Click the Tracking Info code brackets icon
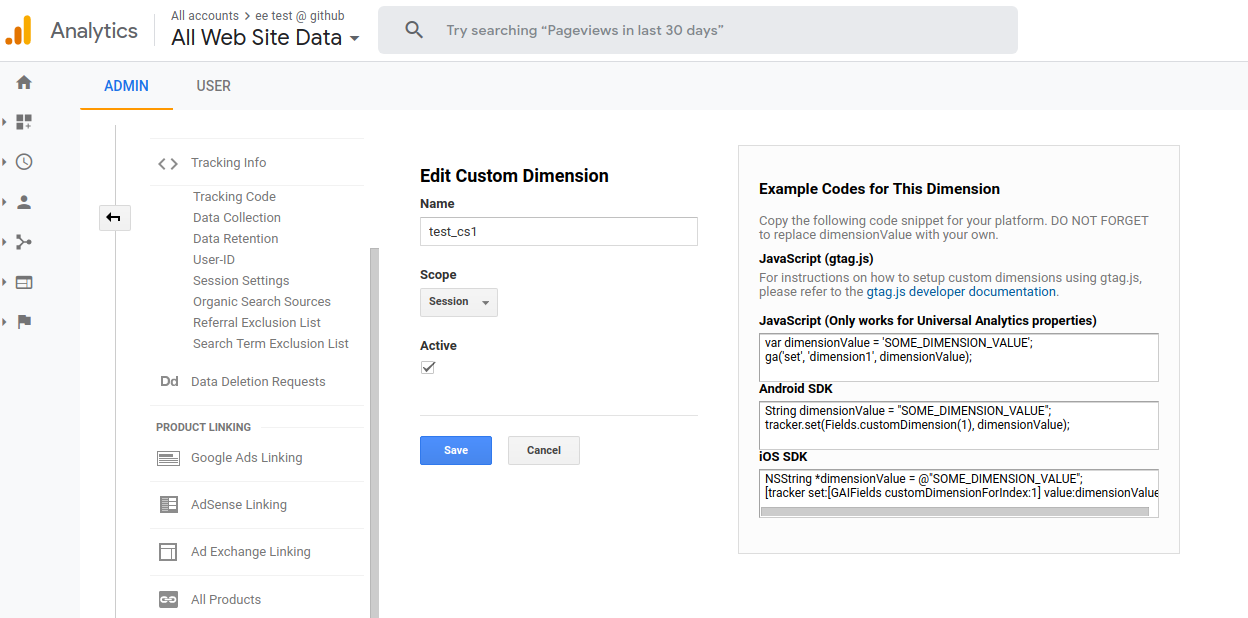Viewport: 1248px width, 618px height. click(x=167, y=162)
